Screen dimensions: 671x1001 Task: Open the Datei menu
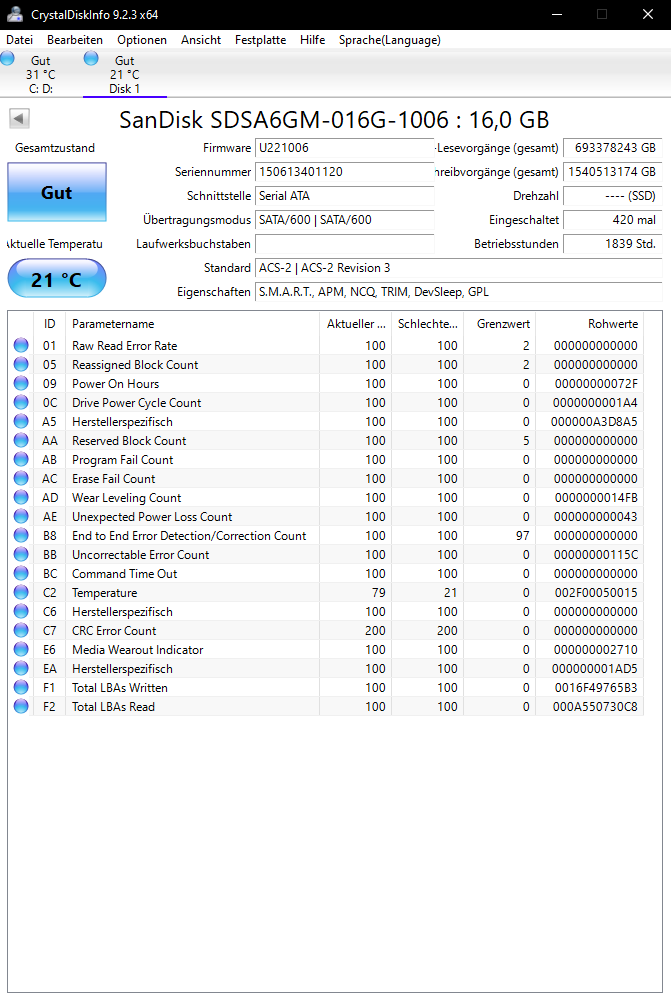click(20, 40)
